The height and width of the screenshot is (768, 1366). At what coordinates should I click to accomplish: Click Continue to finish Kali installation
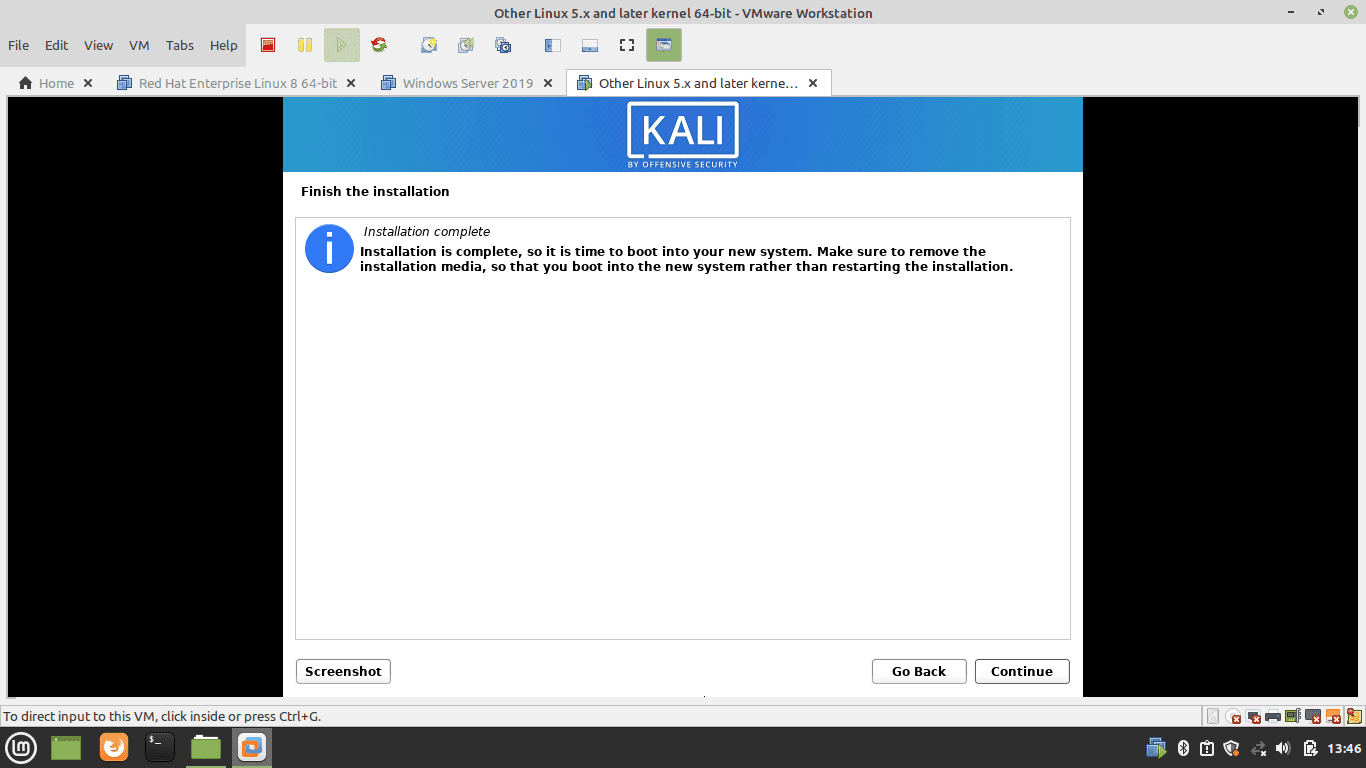click(1022, 671)
